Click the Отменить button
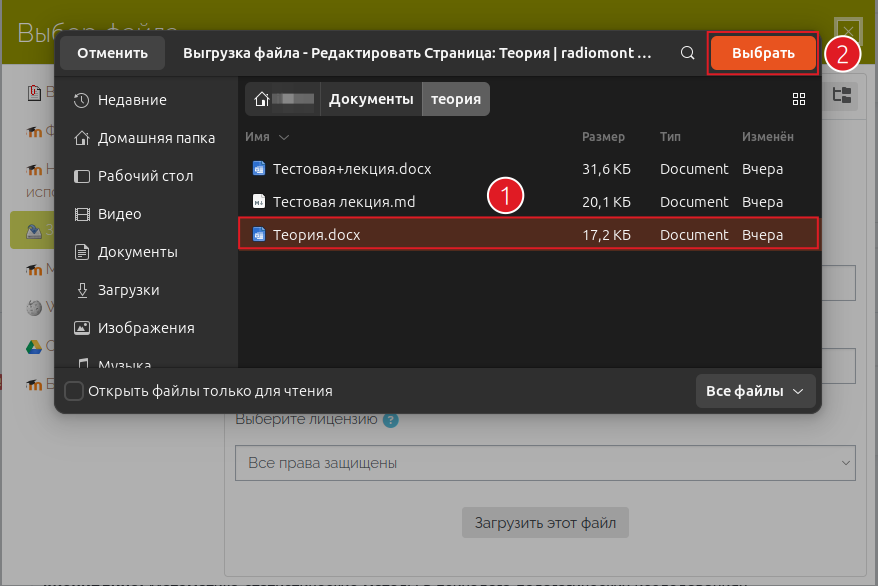The image size is (878, 586). point(112,53)
